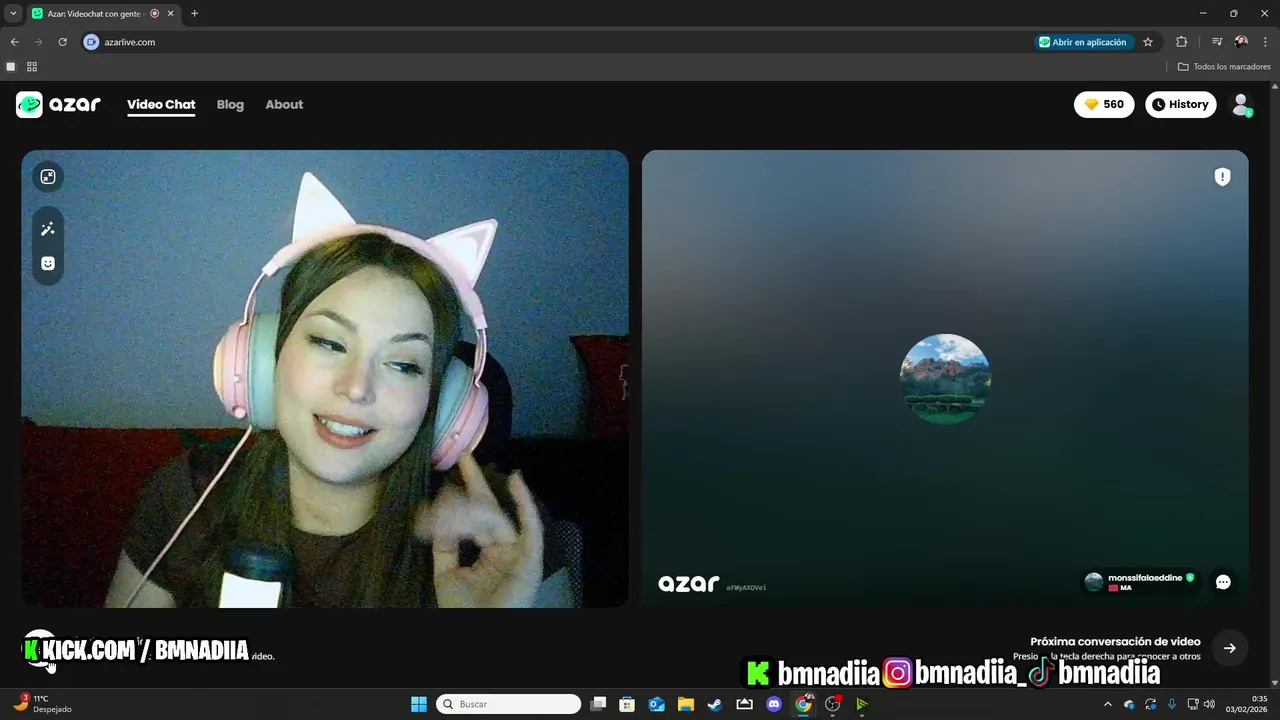Open Steam from the taskbar
The image size is (1280, 720).
click(x=715, y=704)
